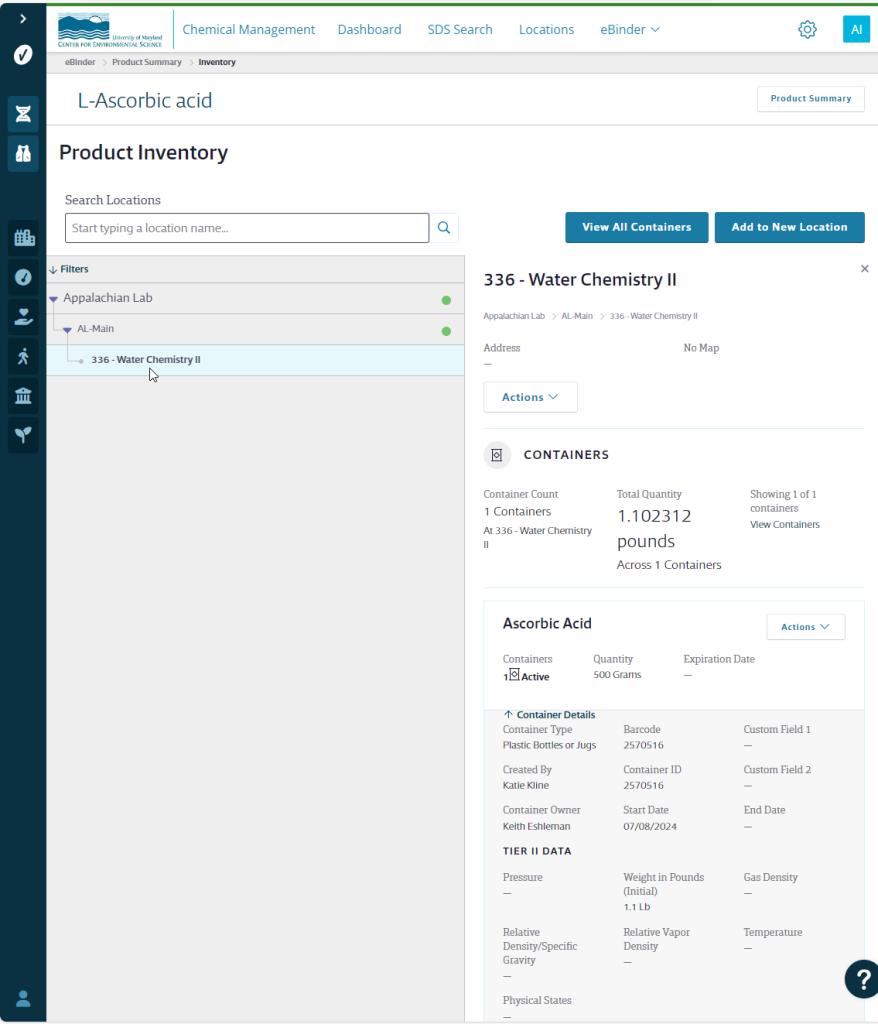
Task: Run the location search with the magnifier icon
Action: (x=444, y=228)
